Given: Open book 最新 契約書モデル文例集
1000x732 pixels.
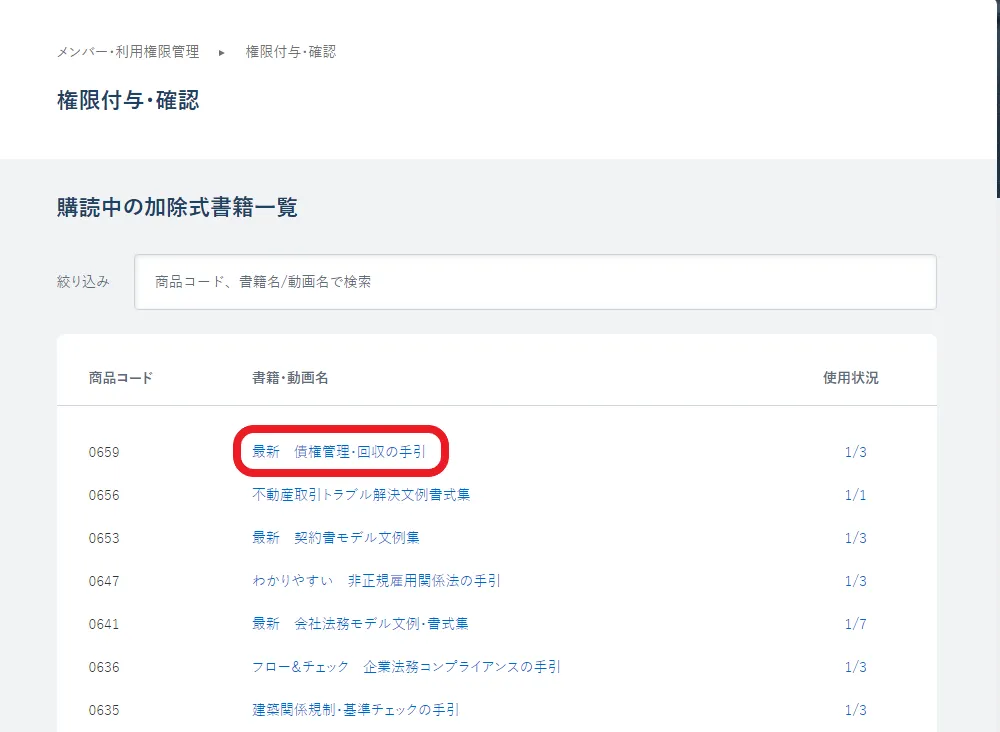Looking at the screenshot, I should [x=335, y=538].
